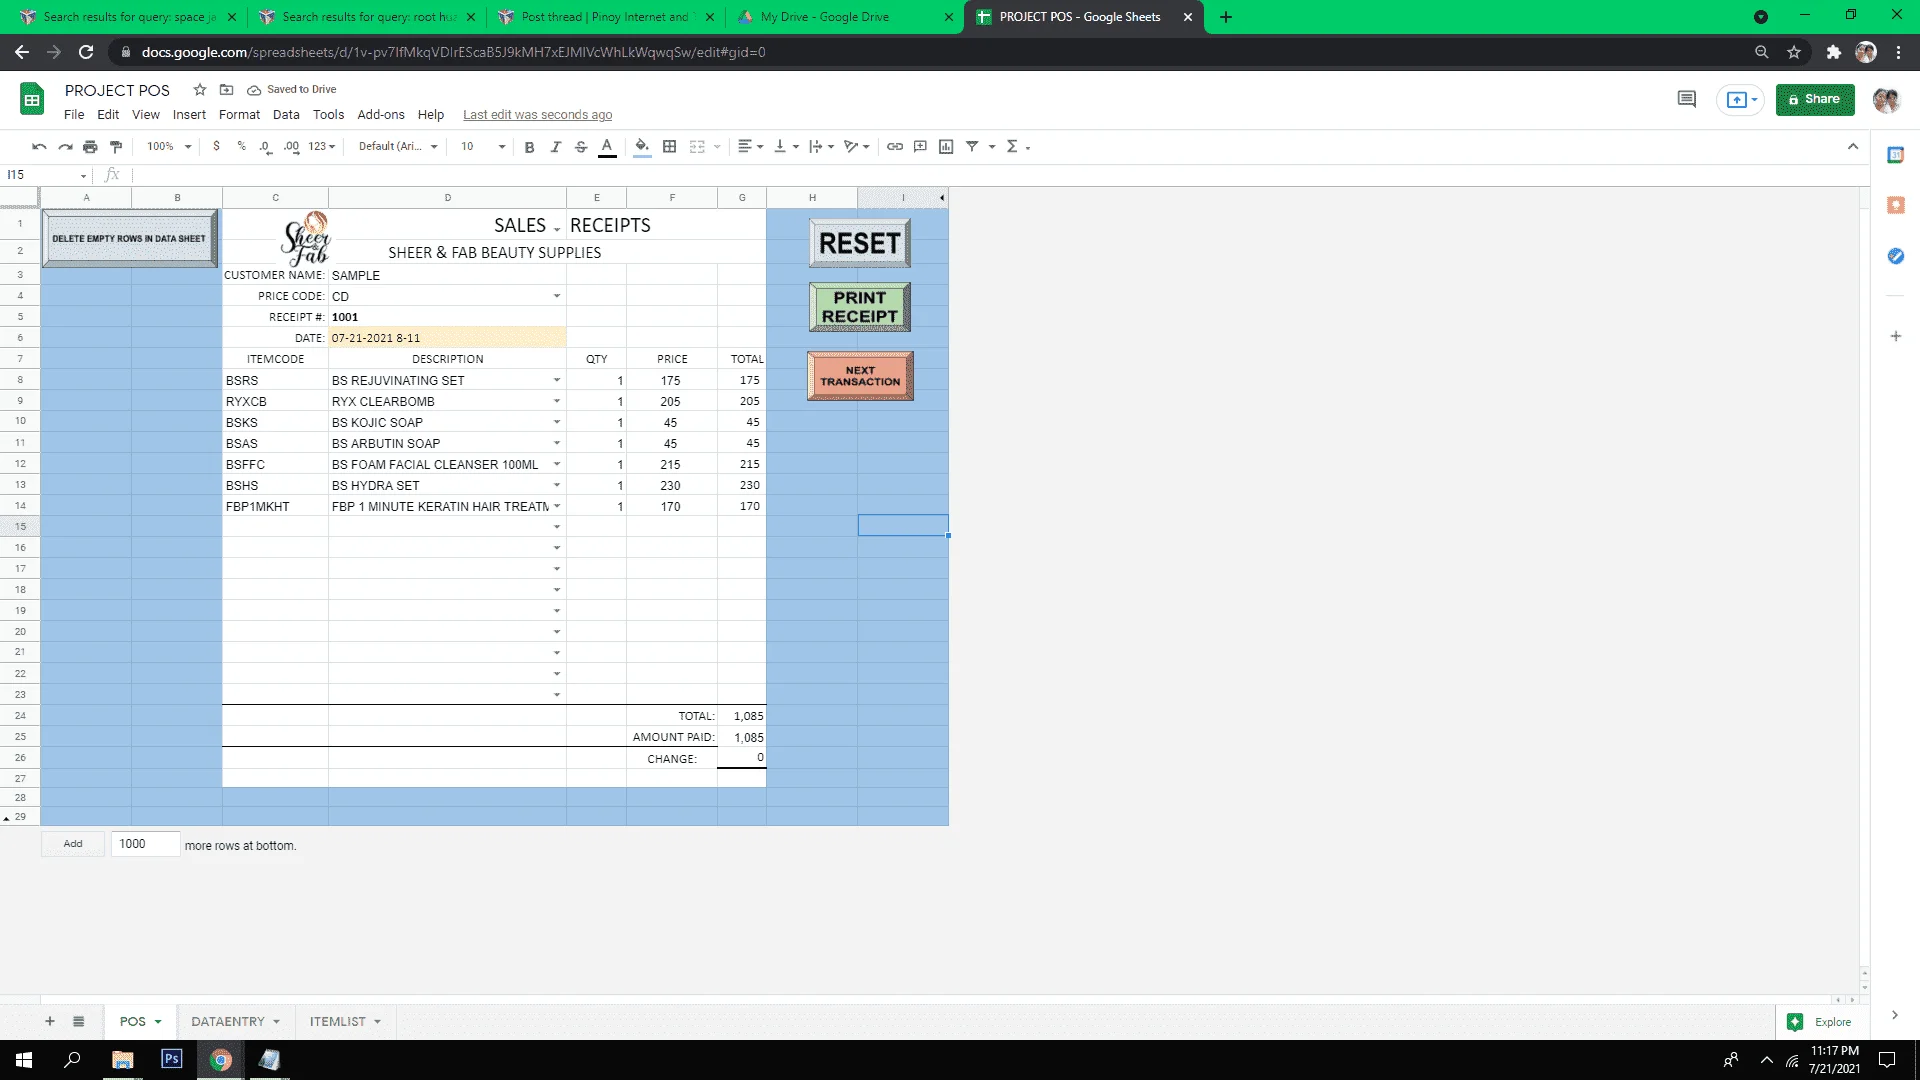Open vertical align options

(x=787, y=146)
